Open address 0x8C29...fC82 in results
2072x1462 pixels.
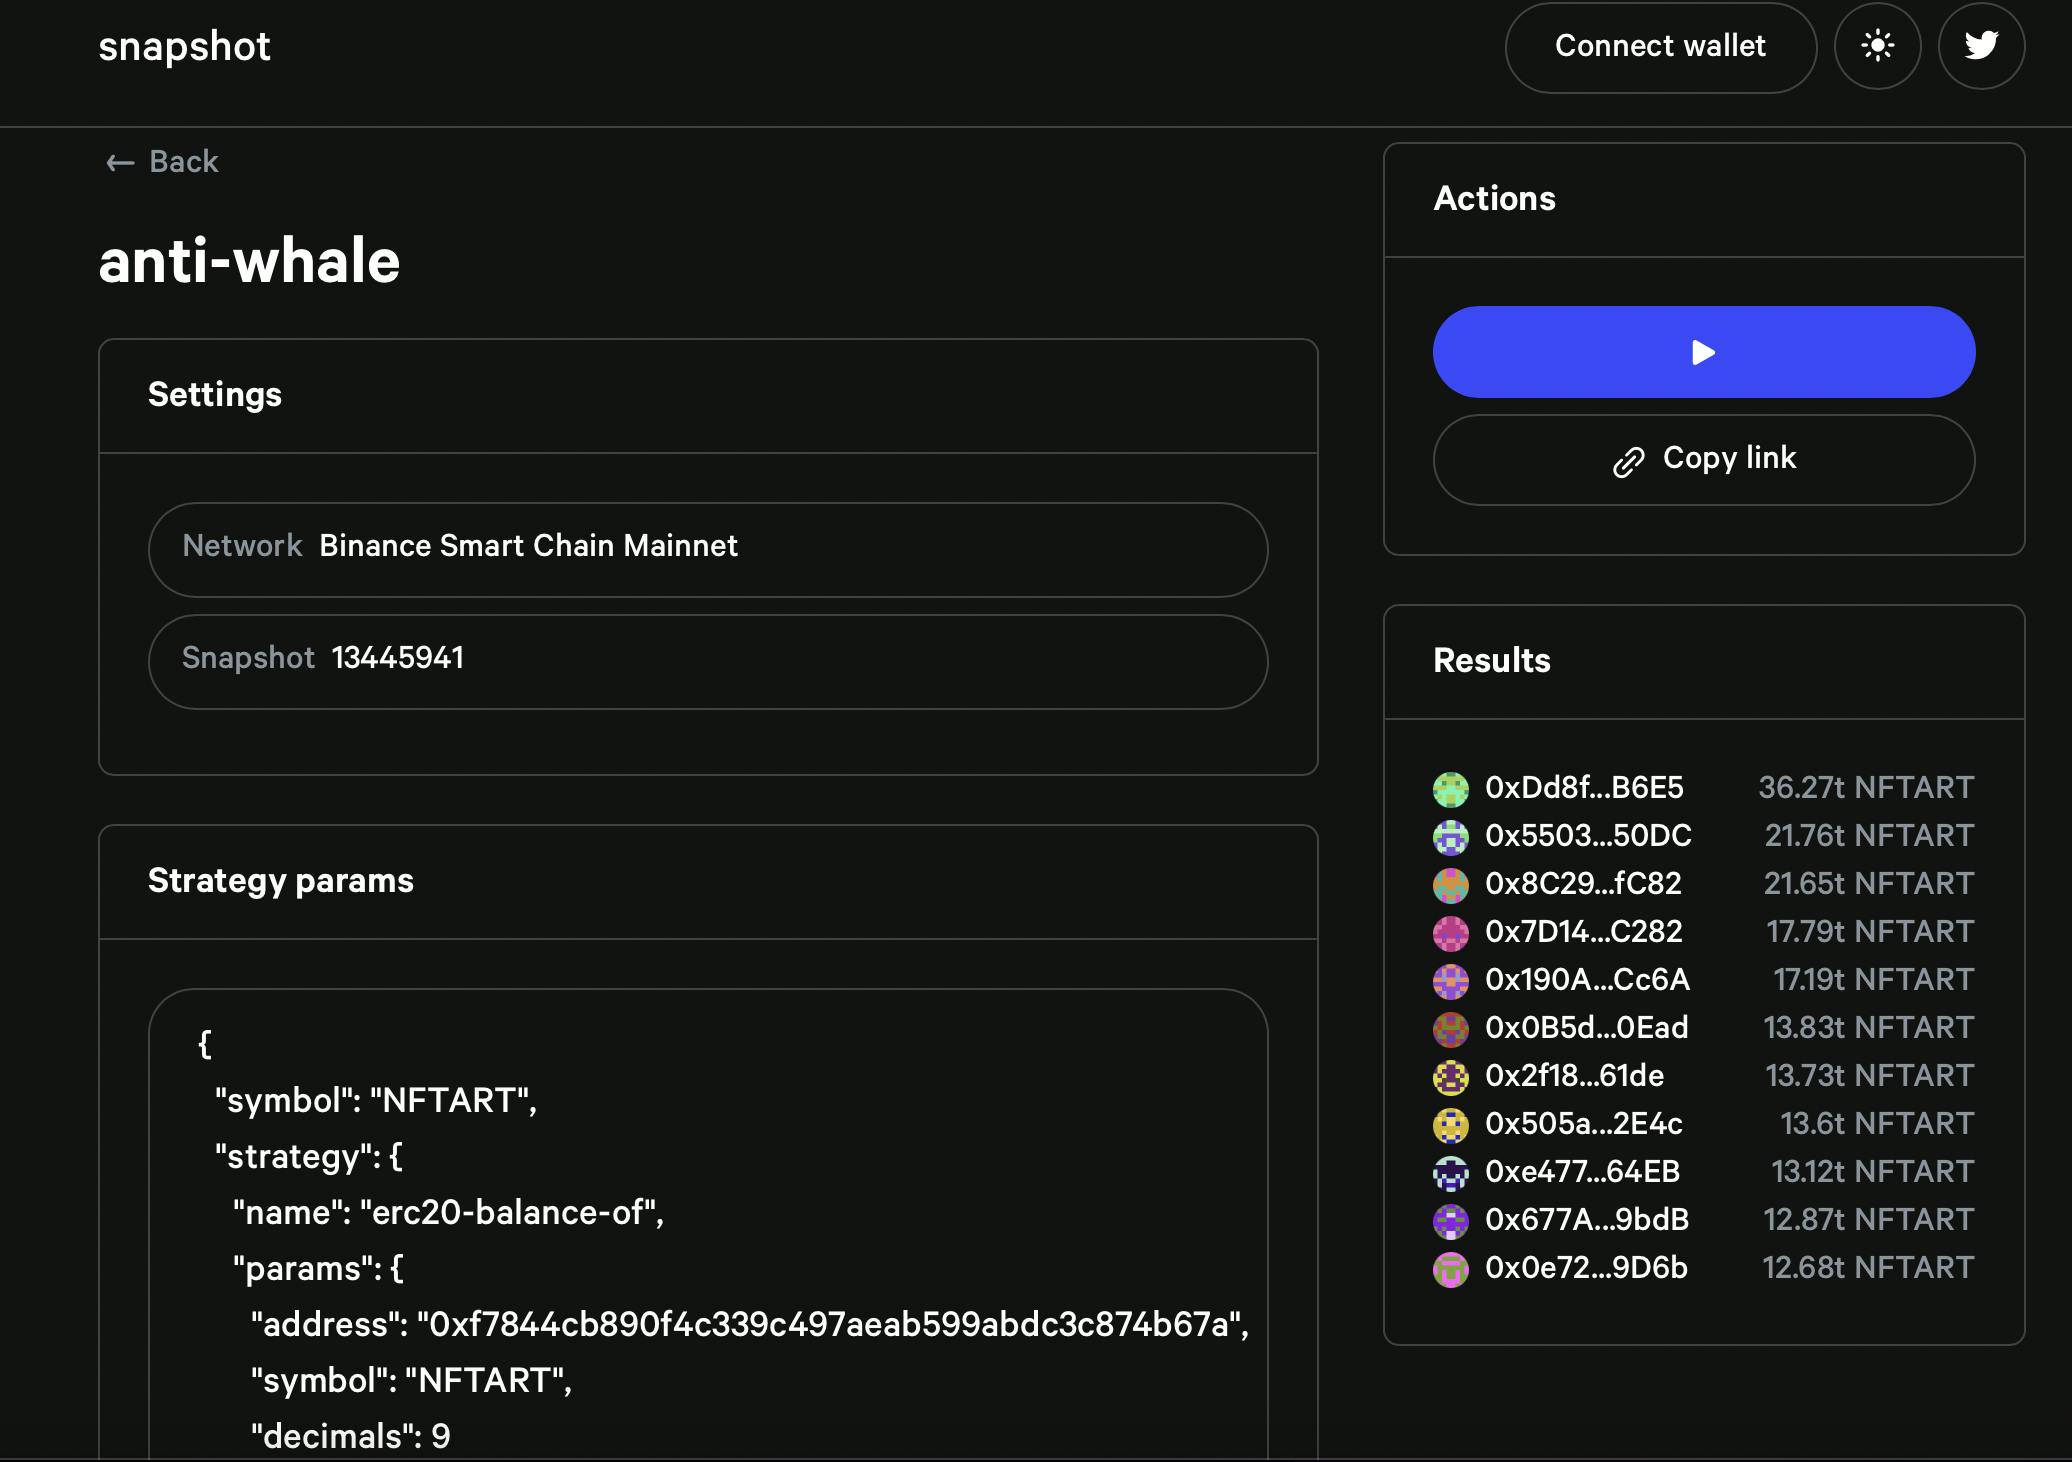coord(1583,884)
